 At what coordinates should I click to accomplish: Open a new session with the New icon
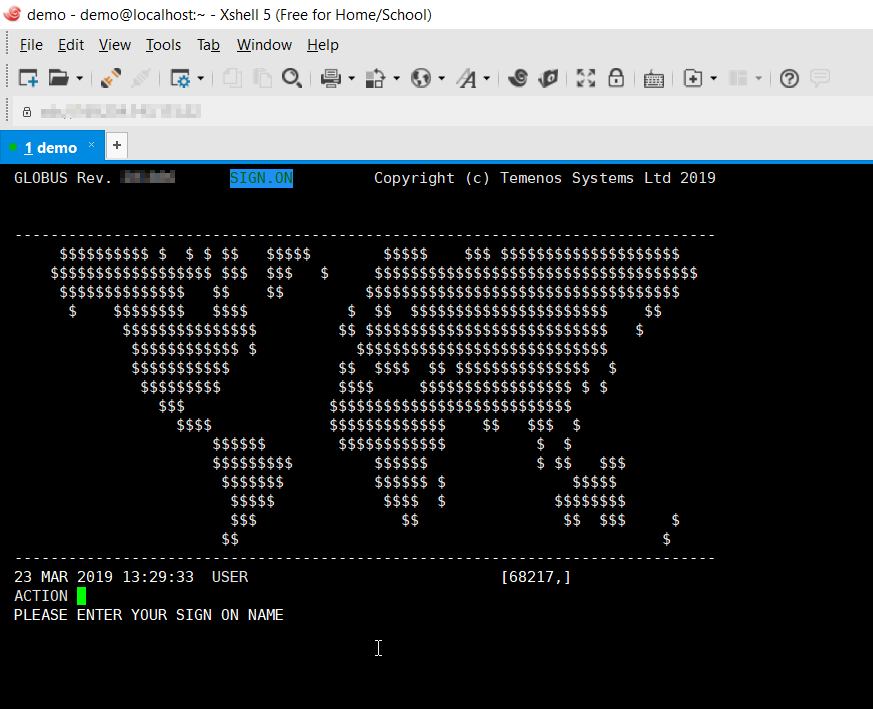tap(27, 78)
